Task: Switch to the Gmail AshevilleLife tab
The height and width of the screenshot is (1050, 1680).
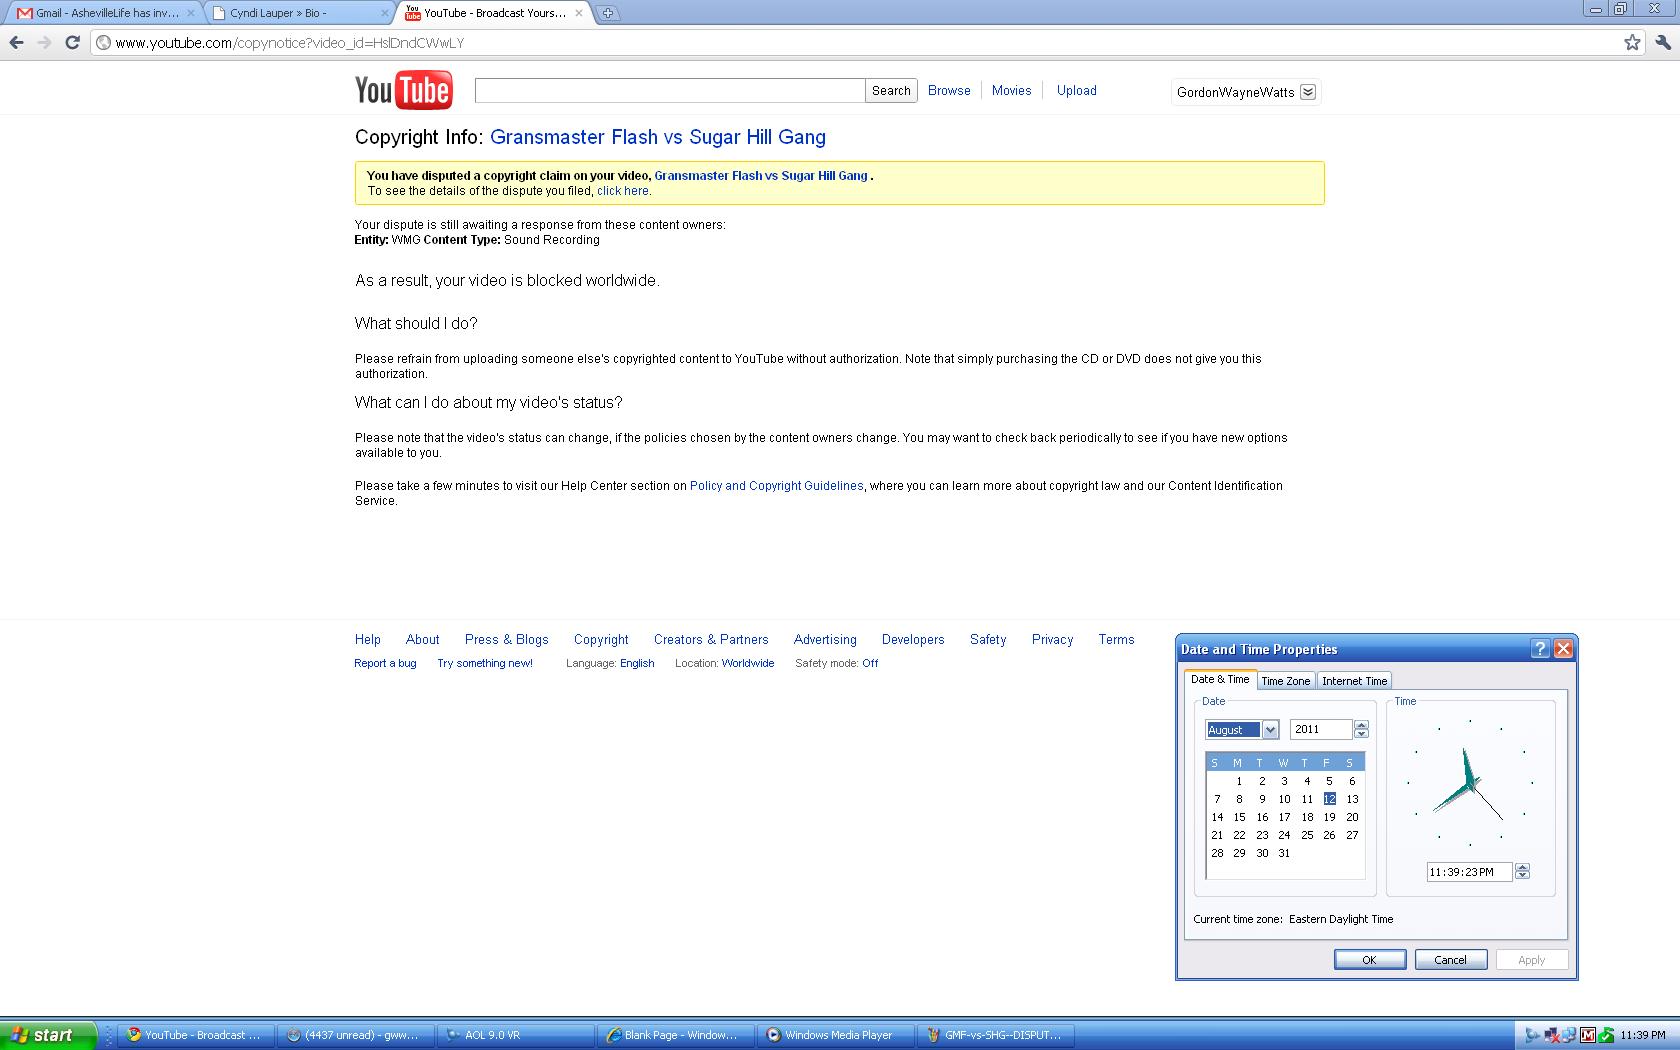Action: [x=104, y=13]
